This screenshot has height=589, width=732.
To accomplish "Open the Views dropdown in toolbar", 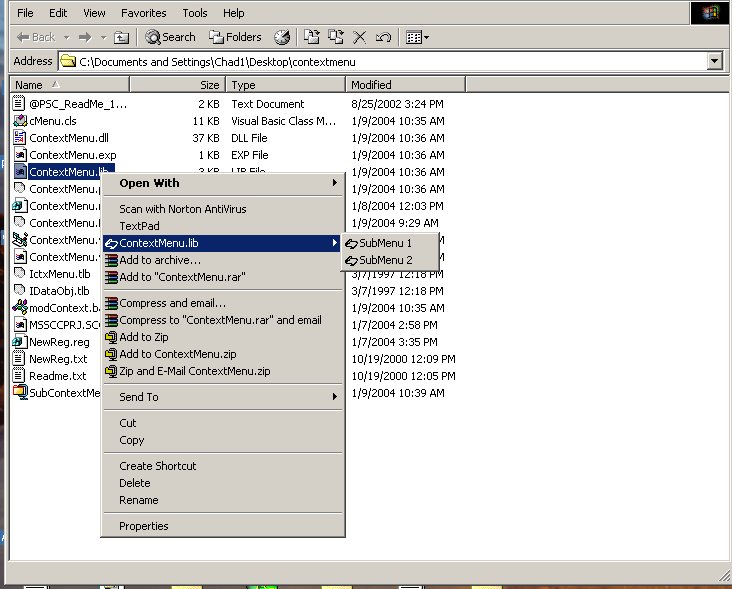I will click(x=416, y=37).
